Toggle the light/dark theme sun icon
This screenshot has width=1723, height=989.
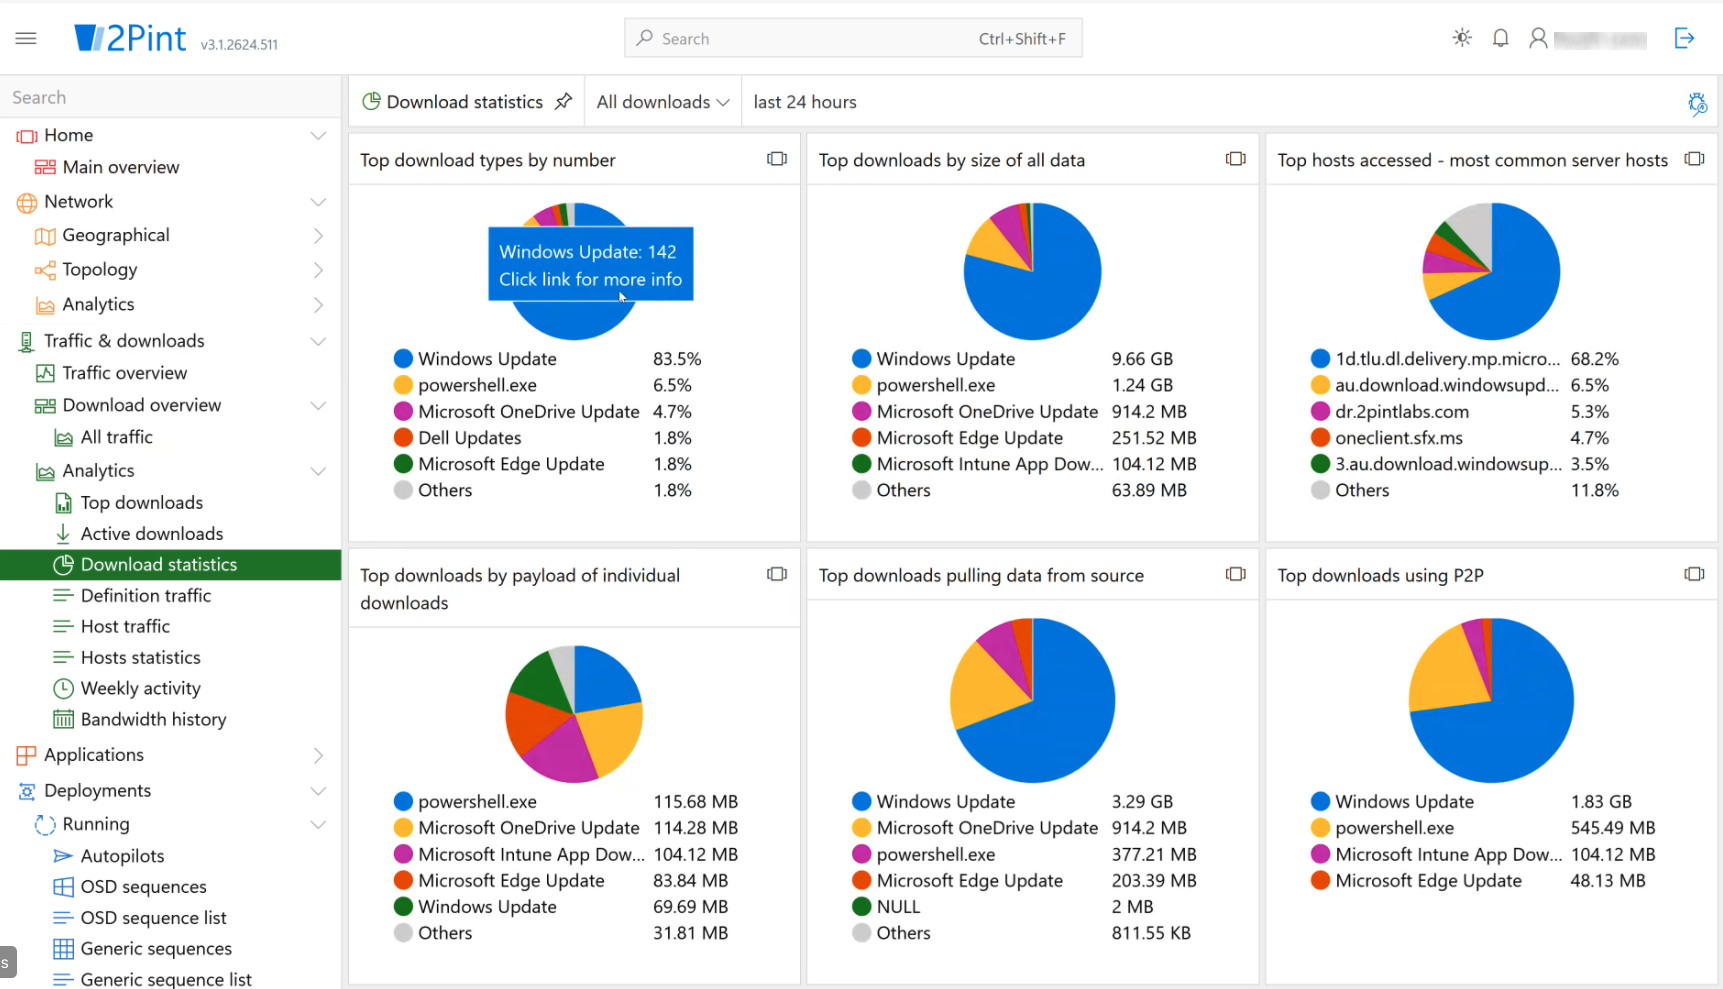[1462, 38]
